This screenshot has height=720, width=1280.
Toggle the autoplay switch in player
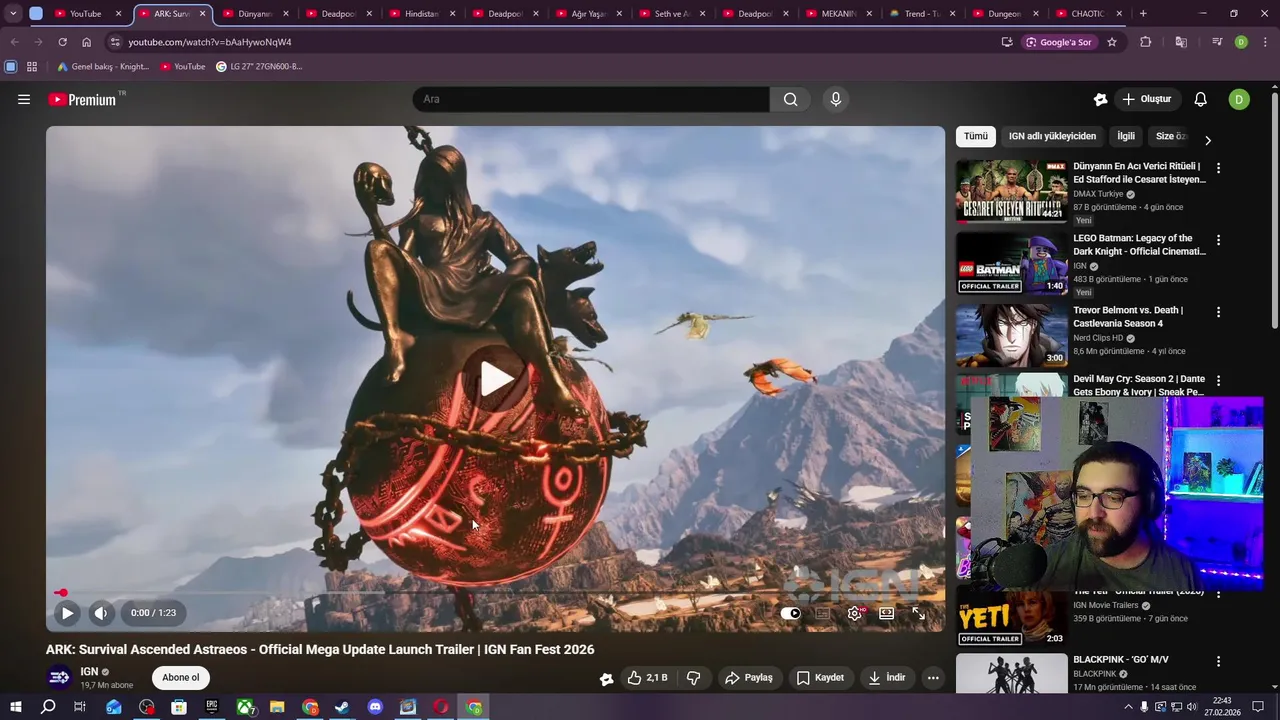(791, 613)
